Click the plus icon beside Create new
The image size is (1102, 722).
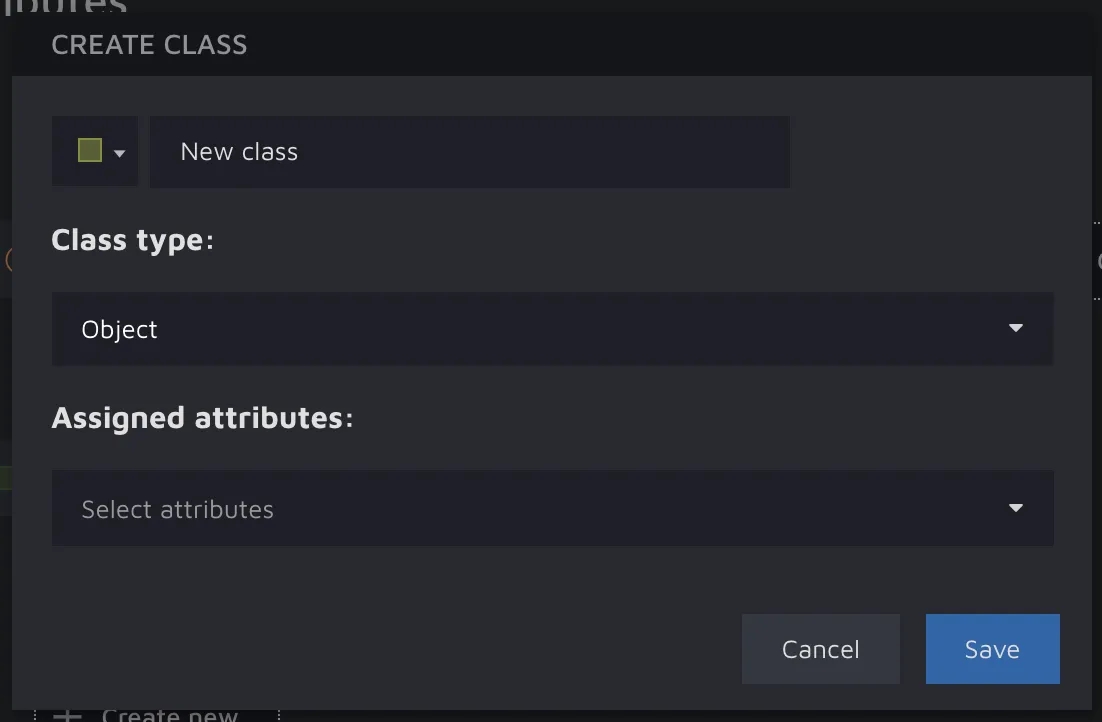(x=67, y=716)
